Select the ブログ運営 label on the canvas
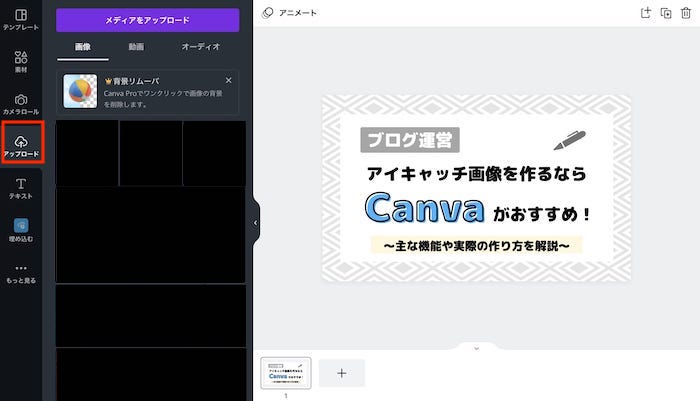The height and width of the screenshot is (401, 700). coord(410,140)
